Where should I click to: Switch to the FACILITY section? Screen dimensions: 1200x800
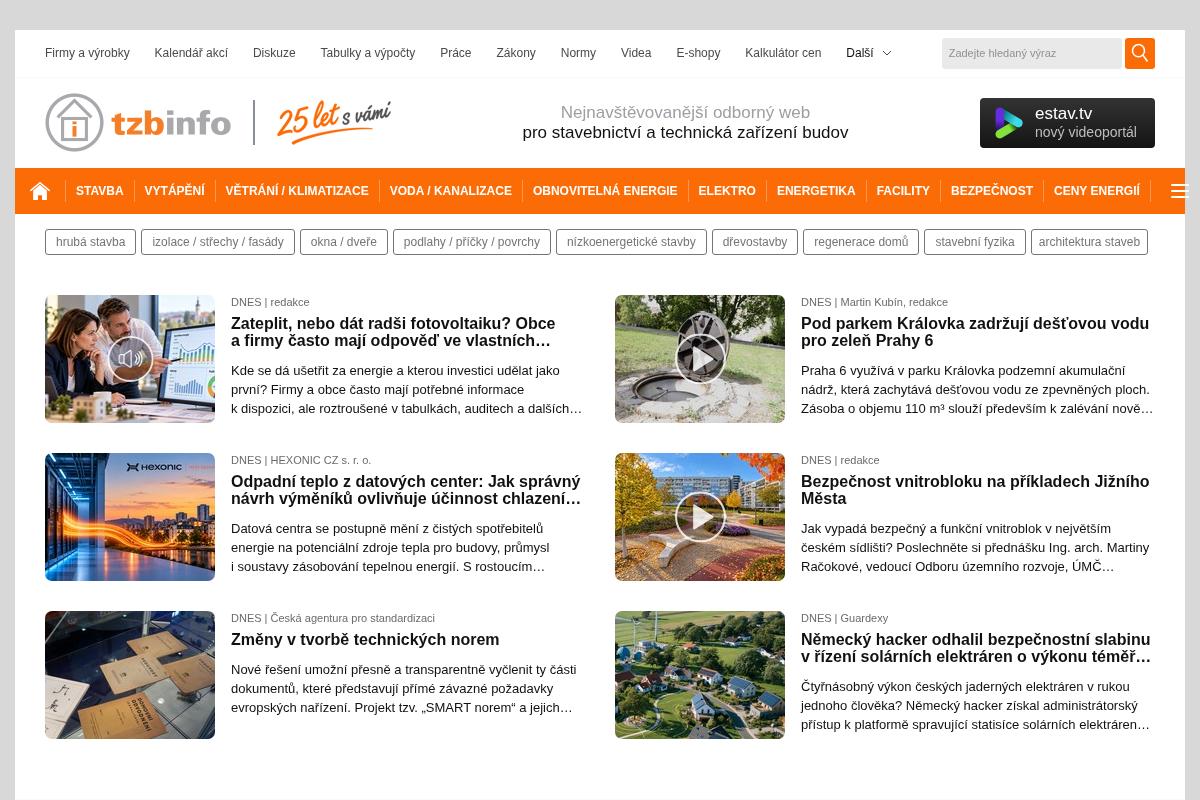(x=903, y=191)
